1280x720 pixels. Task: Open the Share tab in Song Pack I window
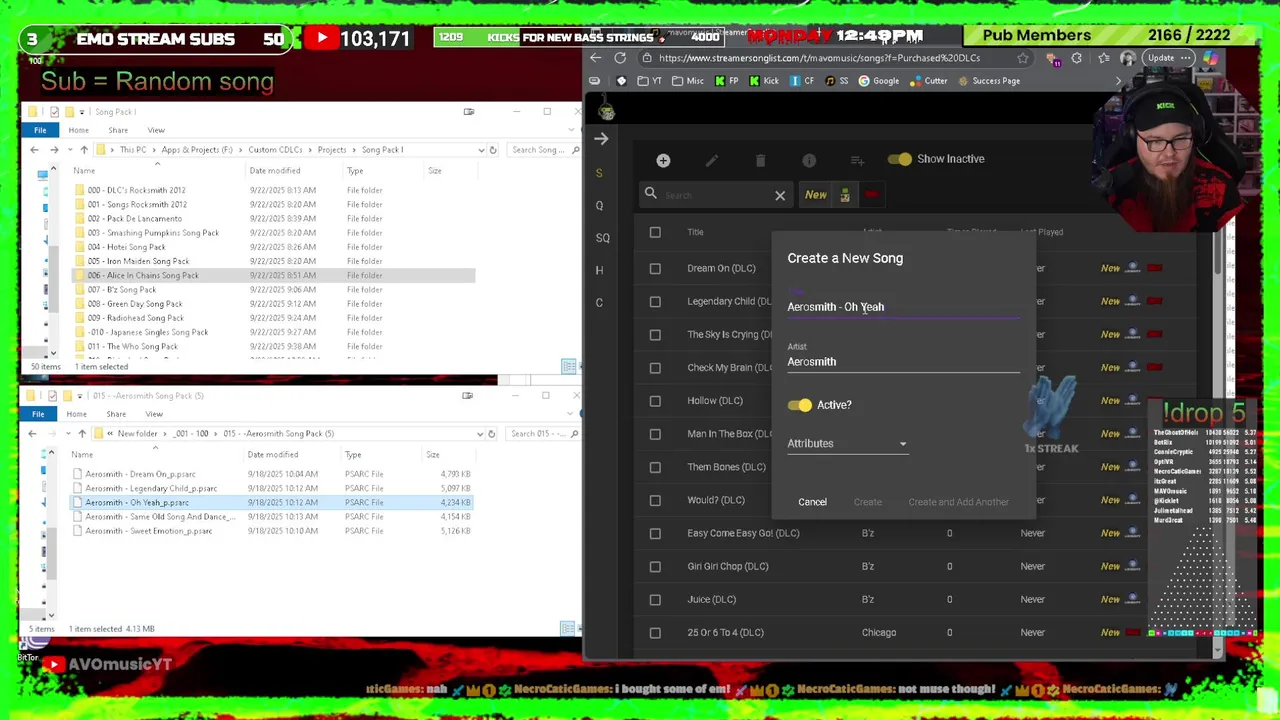coord(118,130)
